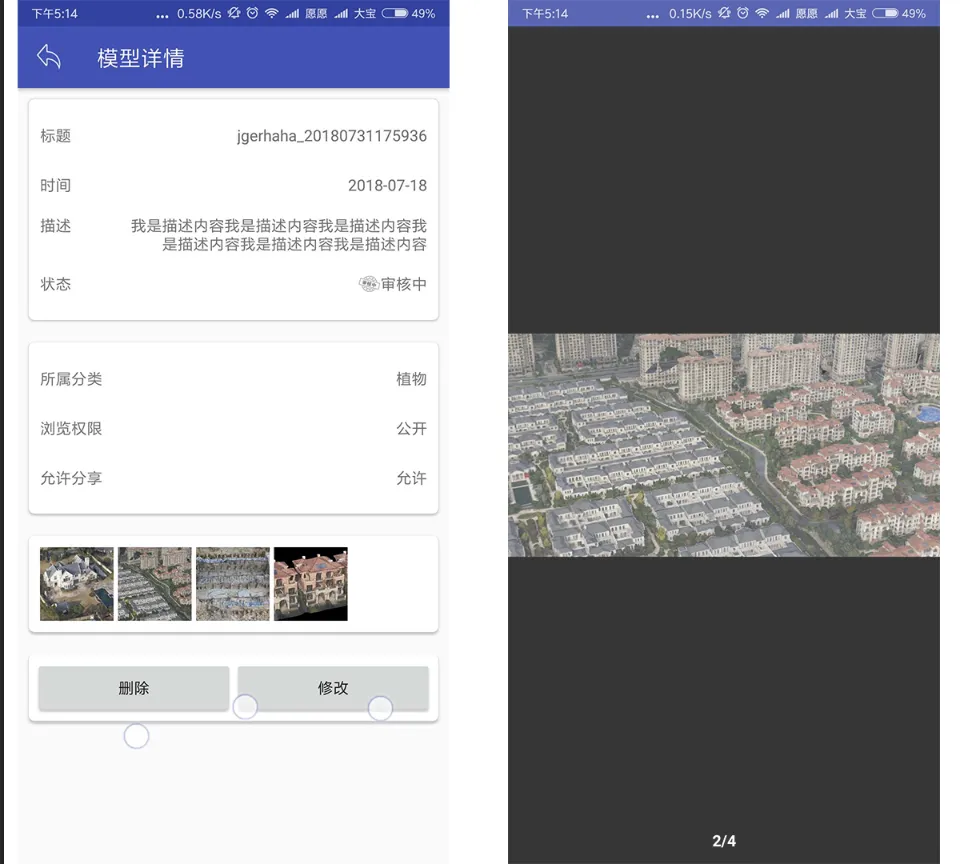Click the 删除 delete button
Screen dimensions: 974x864
pos(134,688)
